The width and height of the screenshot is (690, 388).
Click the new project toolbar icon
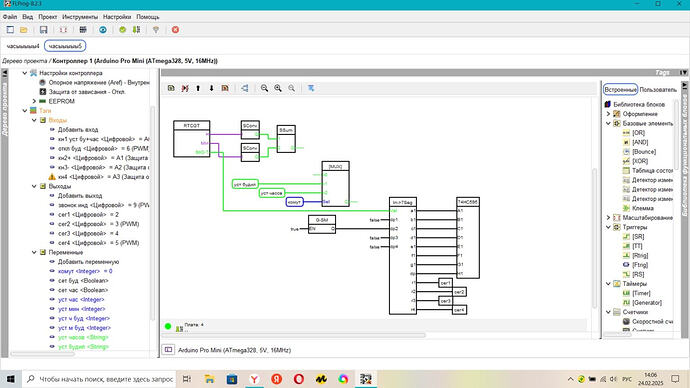pos(10,29)
